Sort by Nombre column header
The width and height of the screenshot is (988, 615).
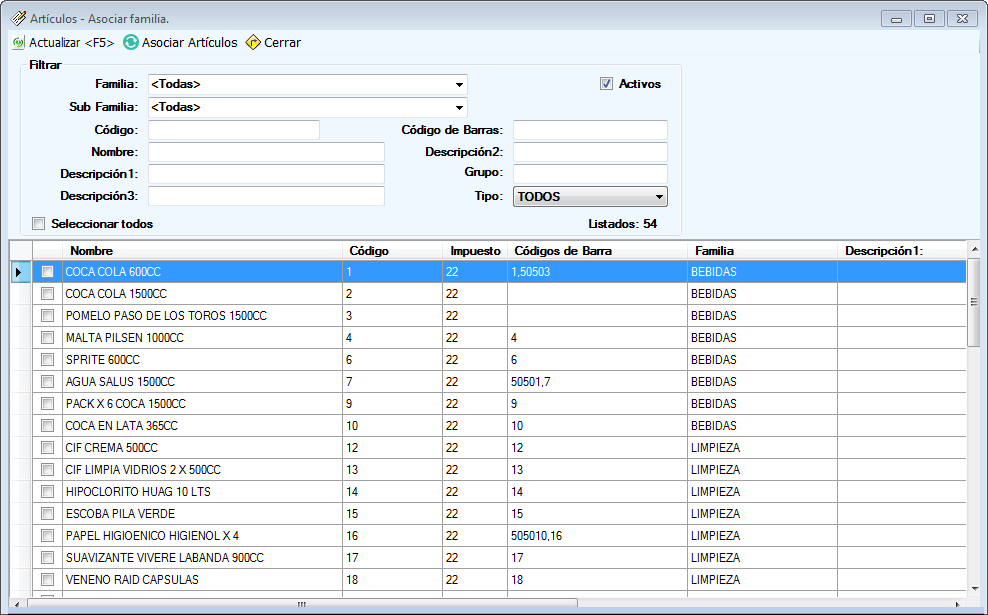(x=202, y=251)
